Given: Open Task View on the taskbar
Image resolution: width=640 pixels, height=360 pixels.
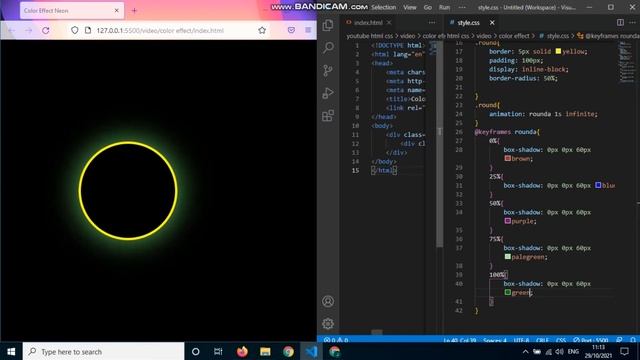Looking at the screenshot, I should (x=218, y=351).
